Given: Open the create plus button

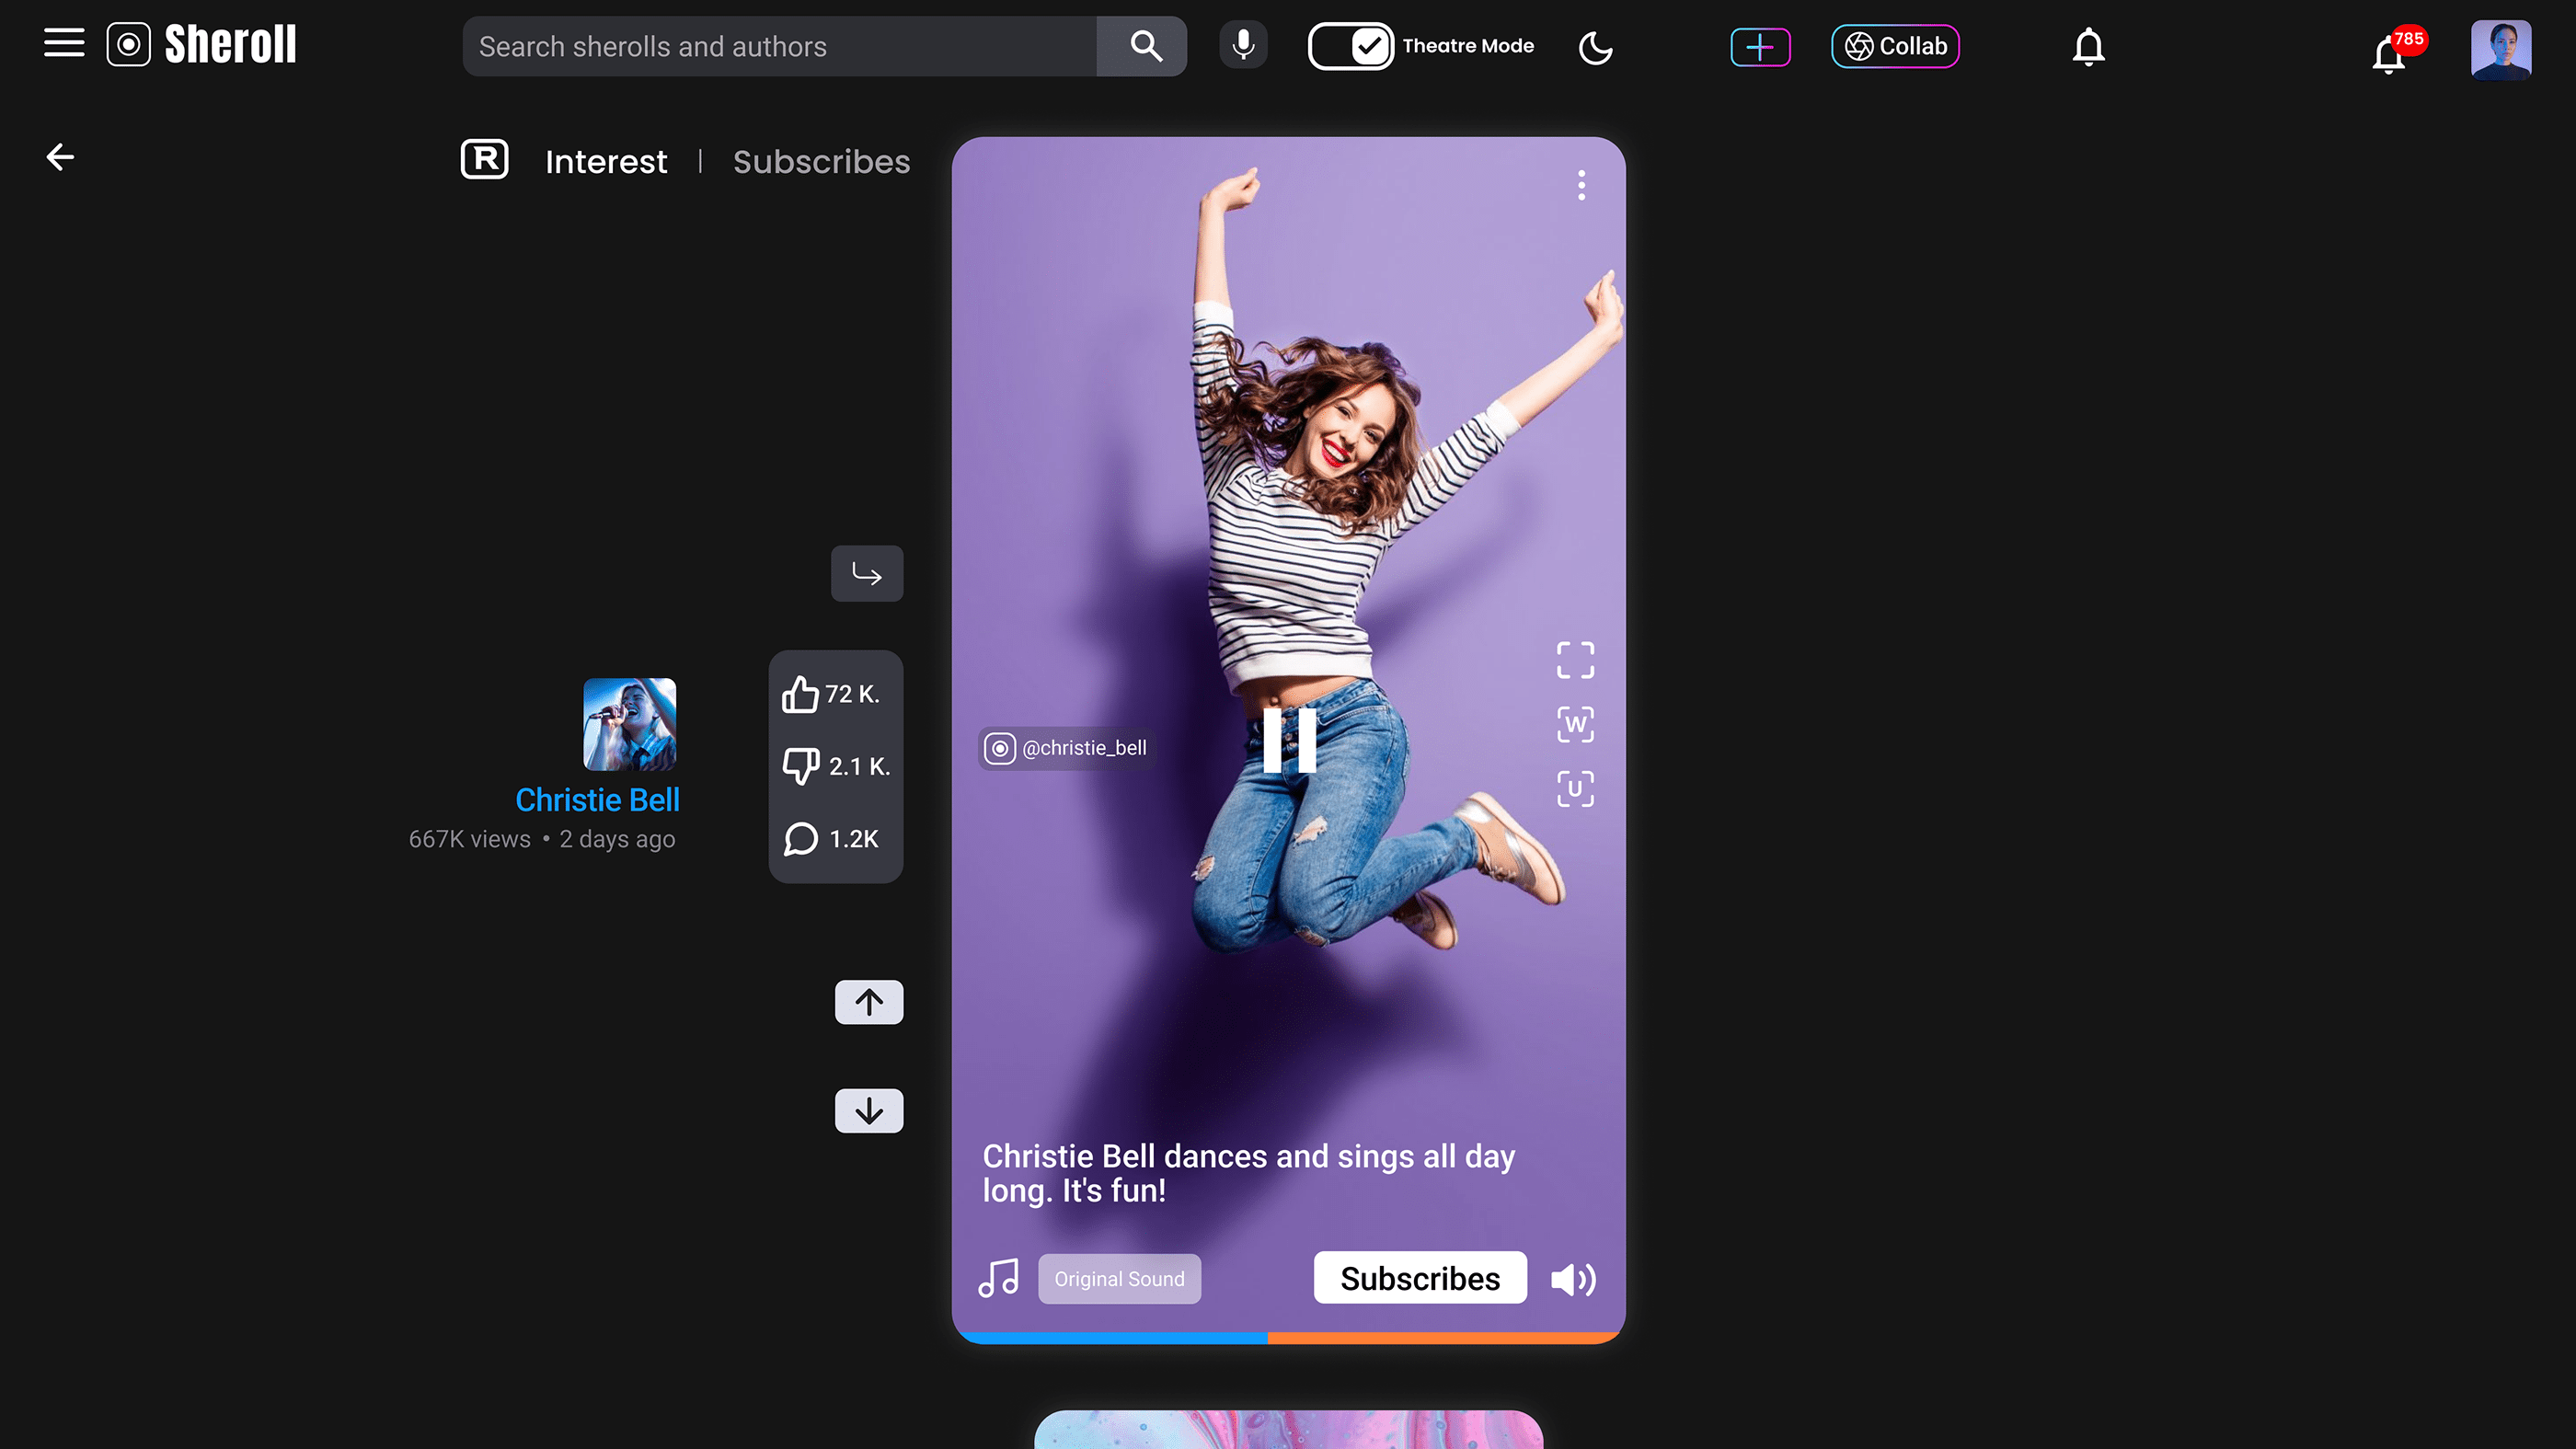Looking at the screenshot, I should (1760, 47).
